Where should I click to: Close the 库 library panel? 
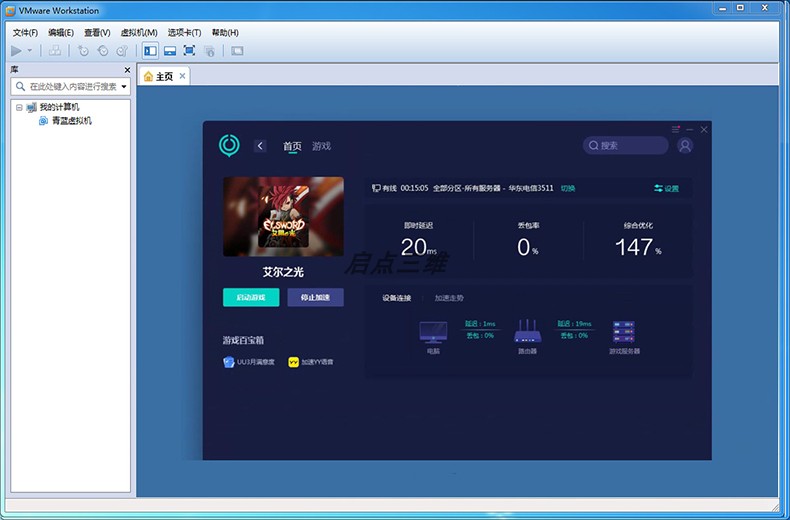pyautogui.click(x=127, y=70)
